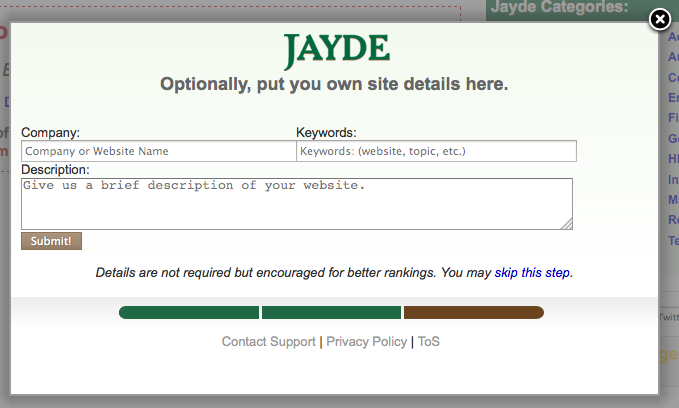Open the ToS link
Viewport: 679px width, 408px height.
(x=428, y=342)
